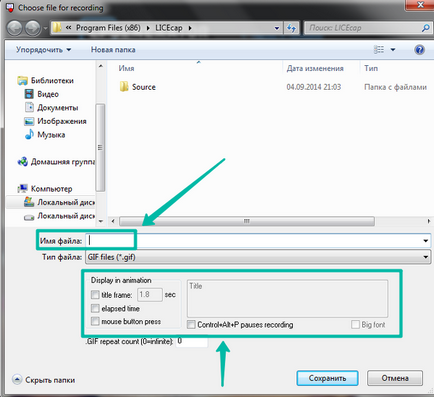The width and height of the screenshot is (434, 397).
Task: Click the search LICEcap field
Action: pyautogui.click(x=362, y=28)
